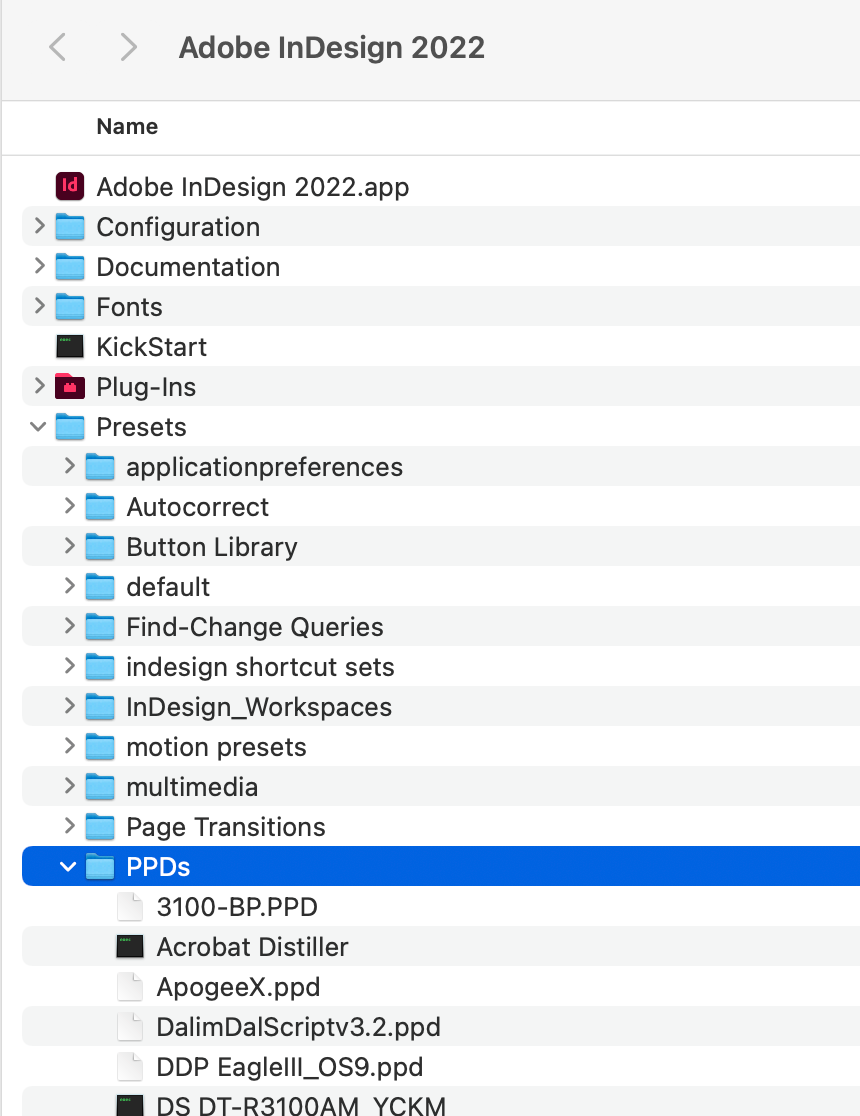Select the PPDs folder name

click(x=158, y=867)
